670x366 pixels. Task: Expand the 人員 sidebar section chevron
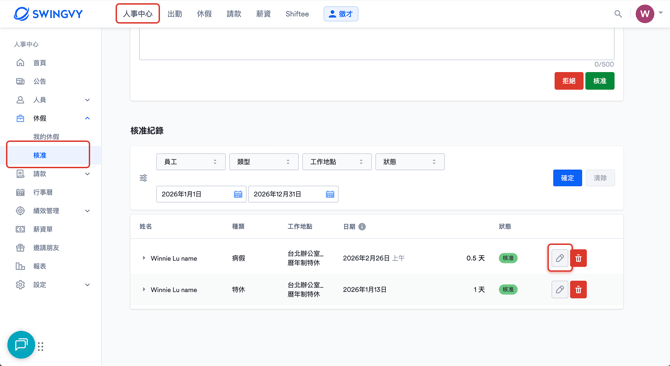point(87,100)
